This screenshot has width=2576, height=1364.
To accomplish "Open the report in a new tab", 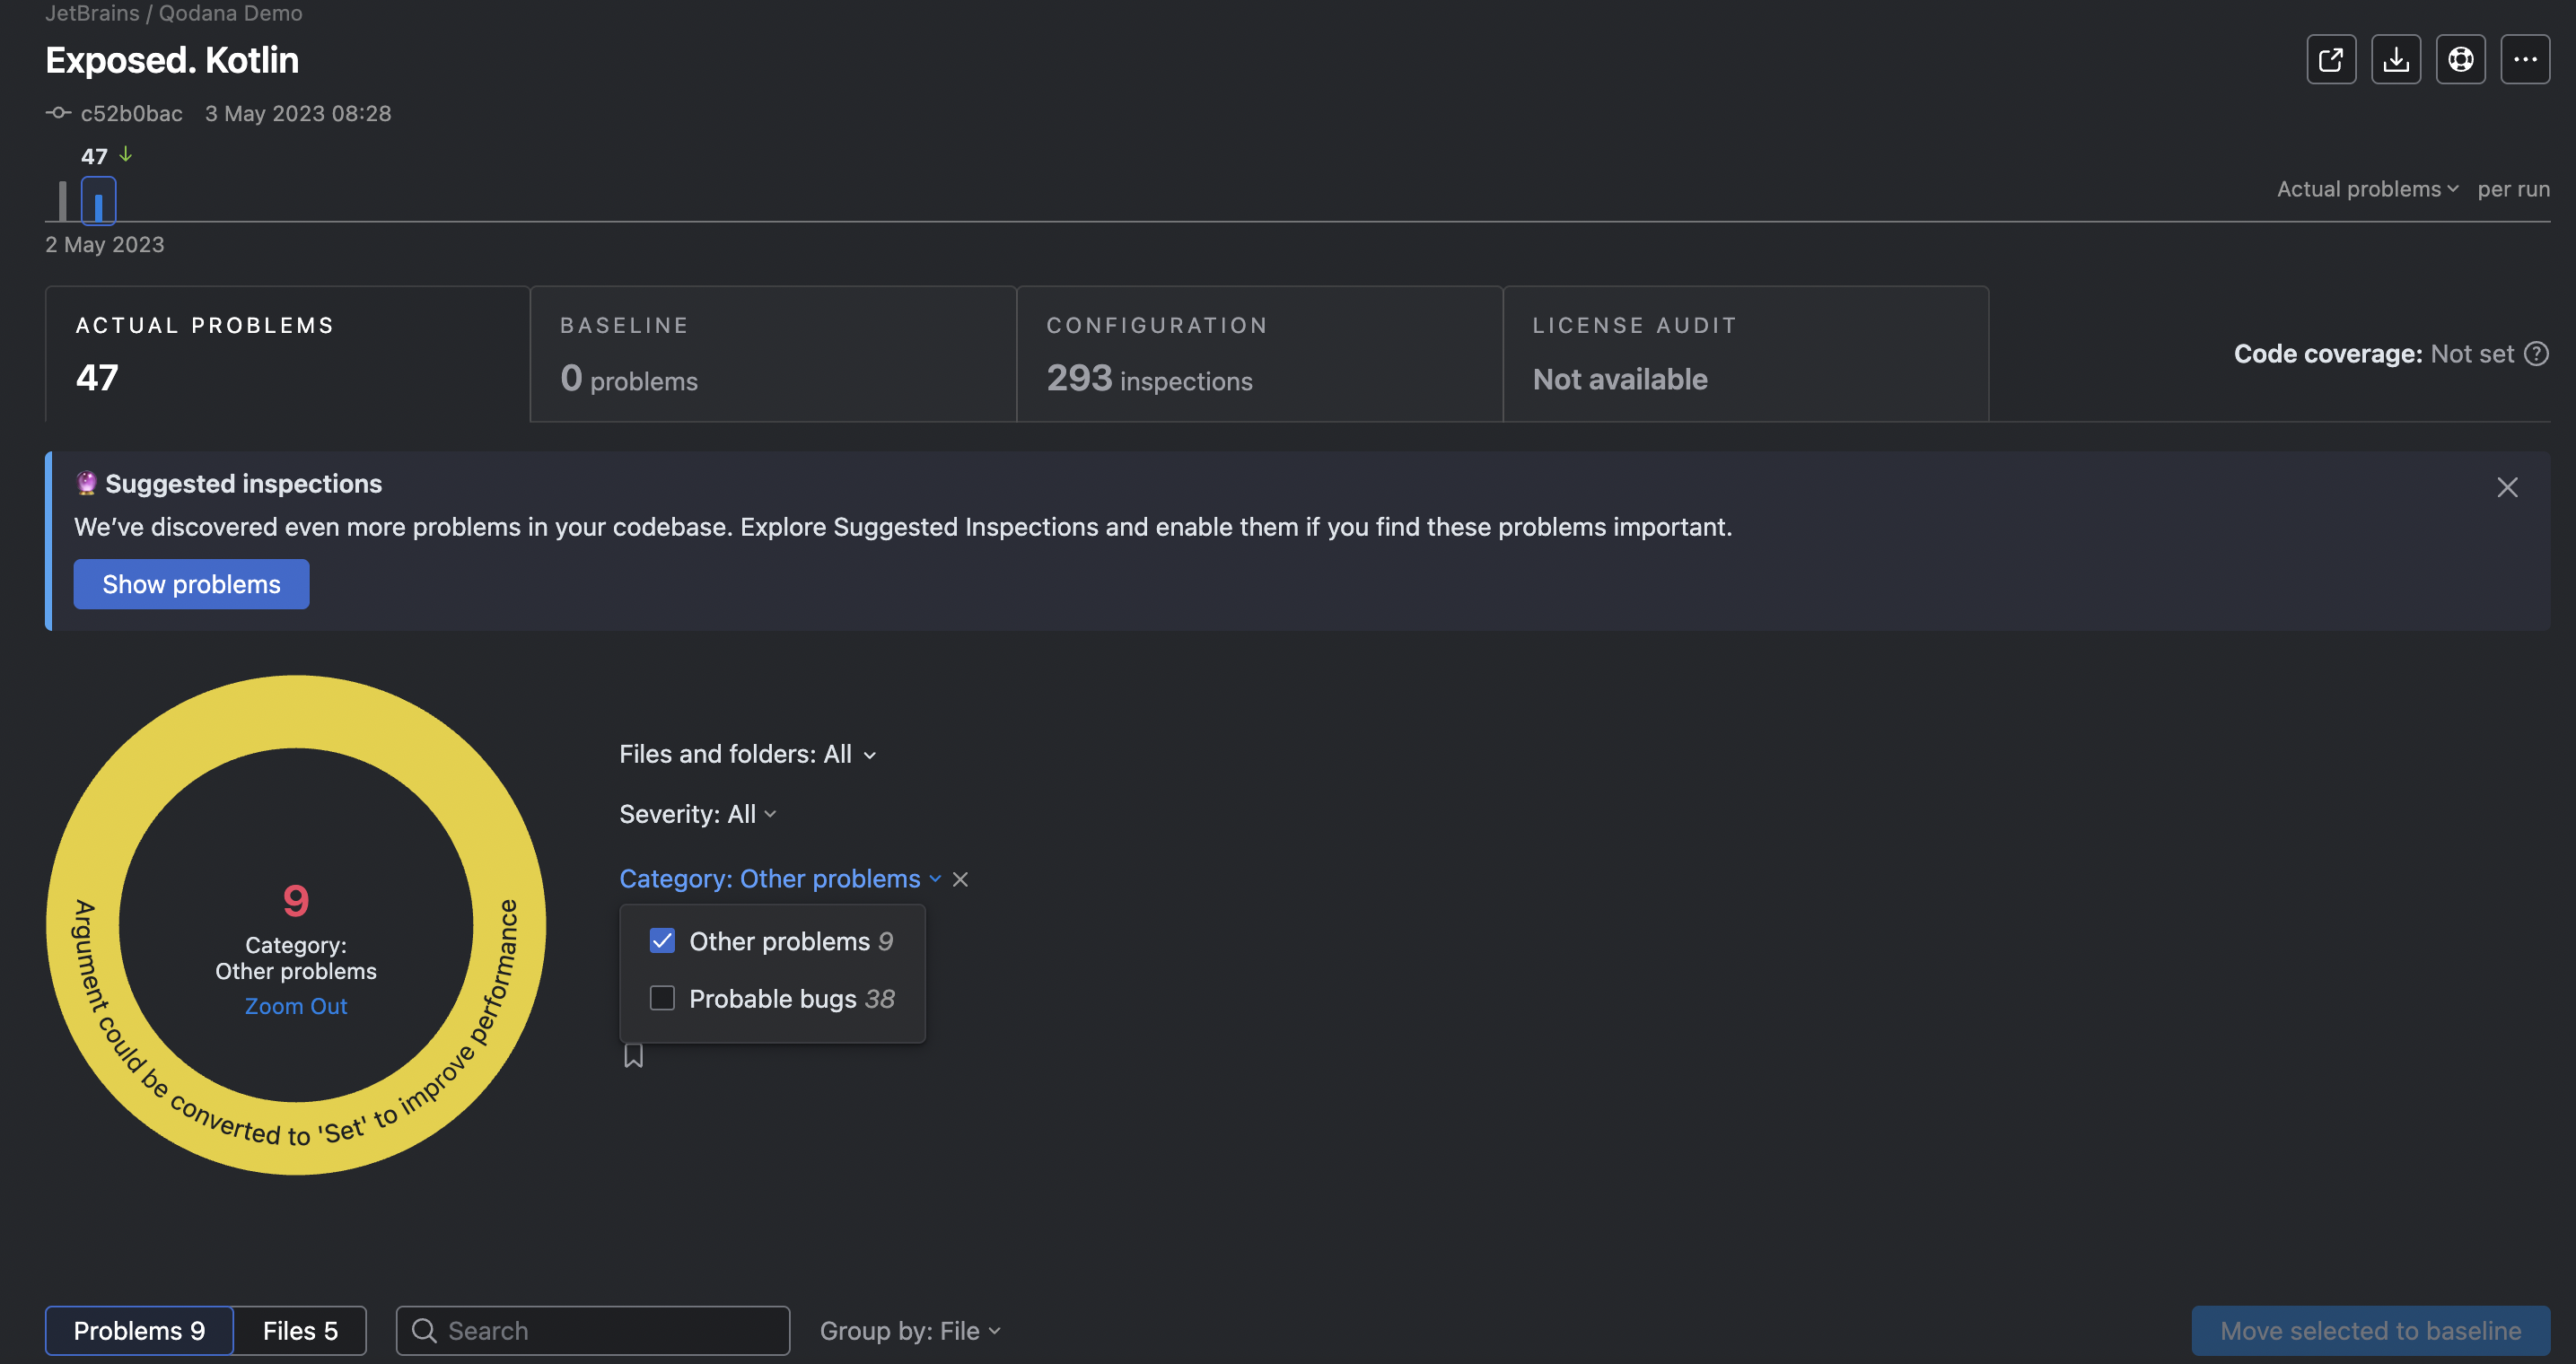I will point(2331,59).
